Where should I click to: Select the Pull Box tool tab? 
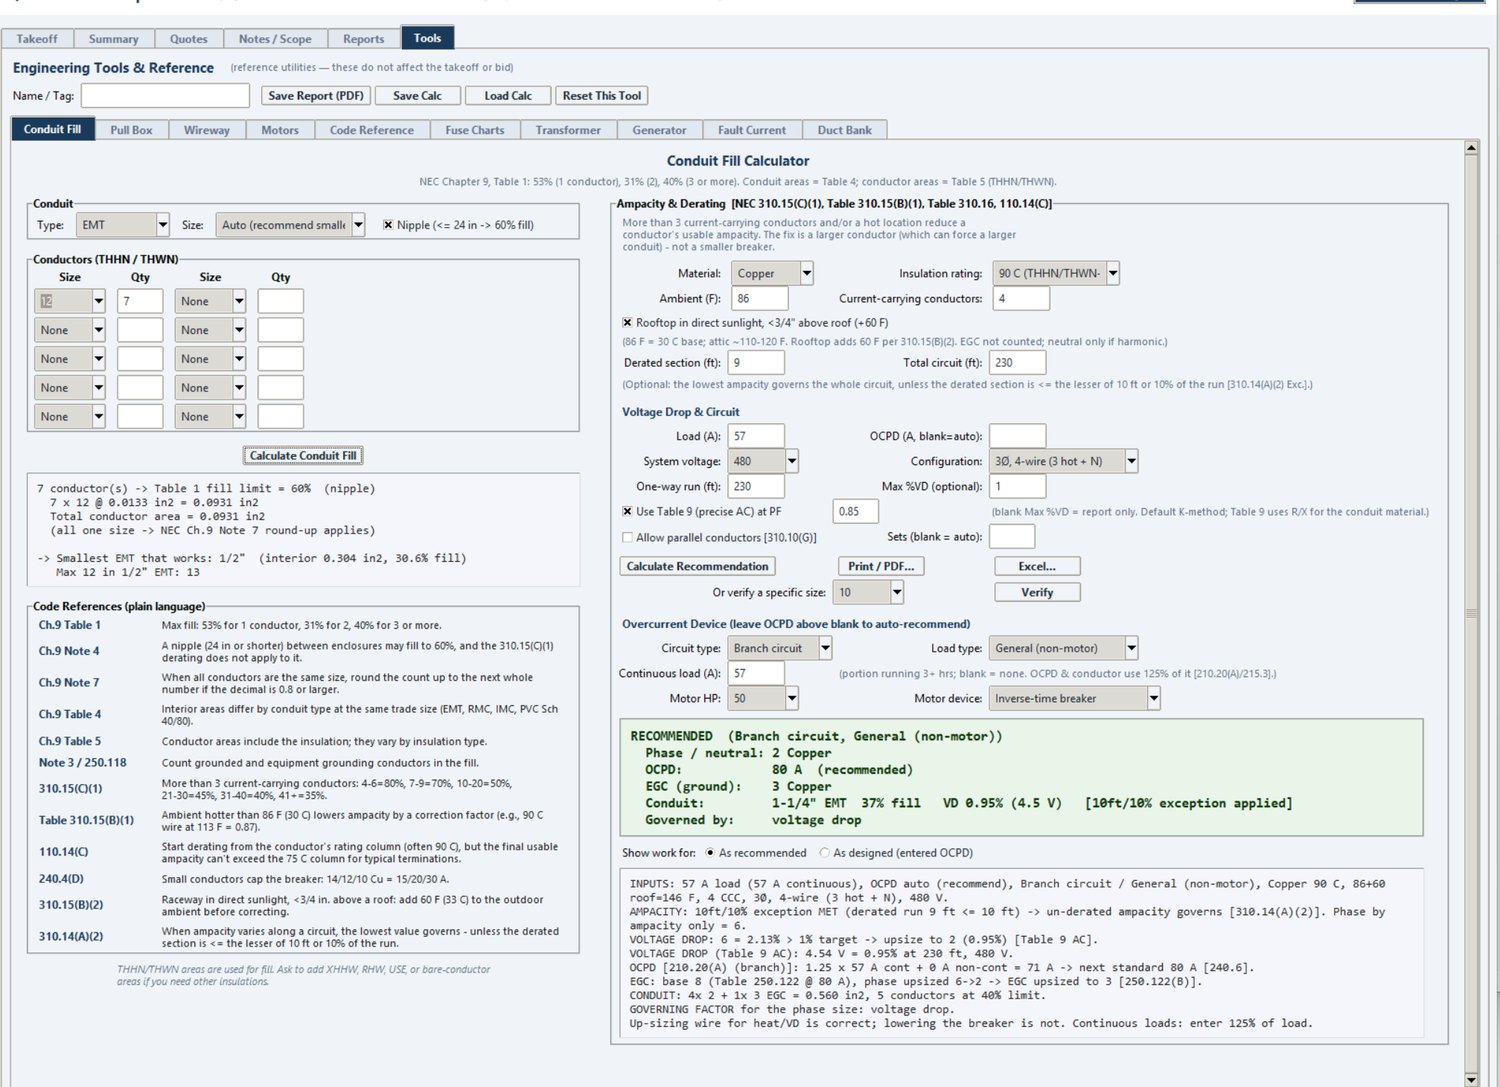point(131,130)
